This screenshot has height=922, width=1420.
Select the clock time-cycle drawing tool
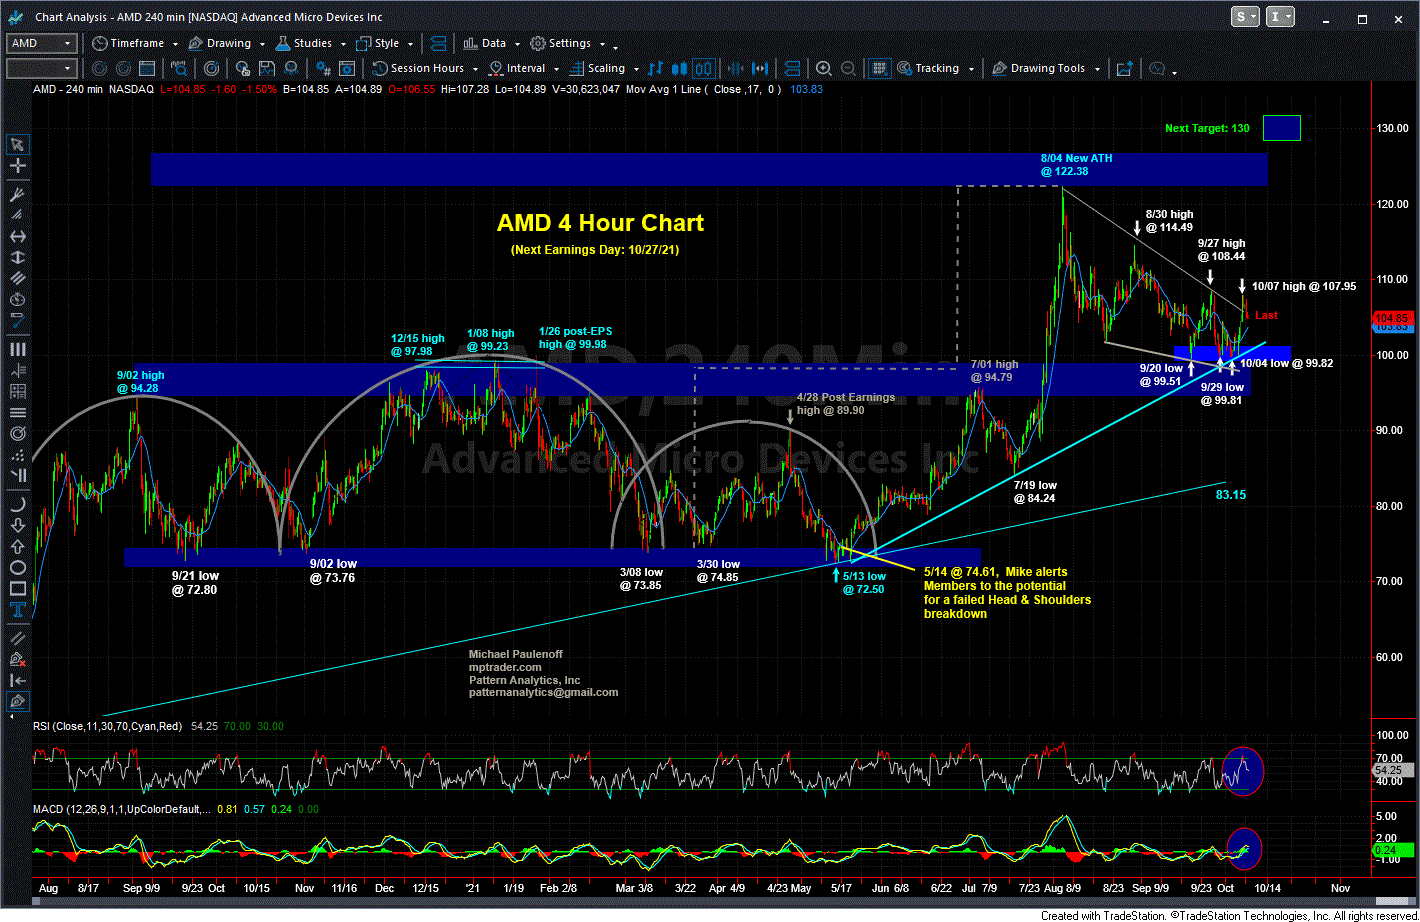click(18, 300)
